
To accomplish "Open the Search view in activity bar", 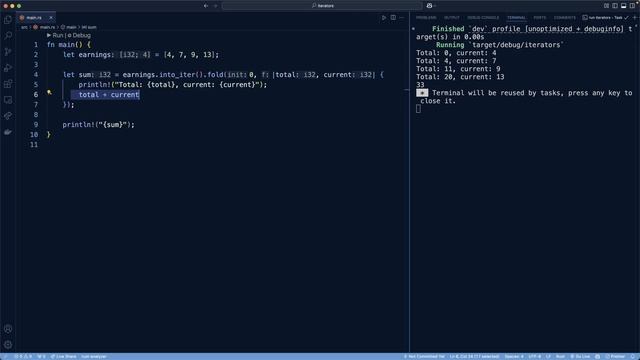I will click(8, 36).
